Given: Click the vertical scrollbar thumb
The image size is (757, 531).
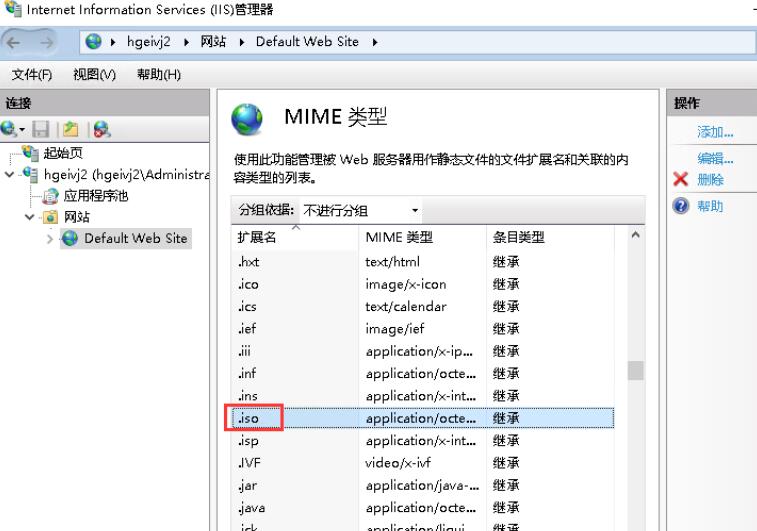Looking at the screenshot, I should click(635, 371).
